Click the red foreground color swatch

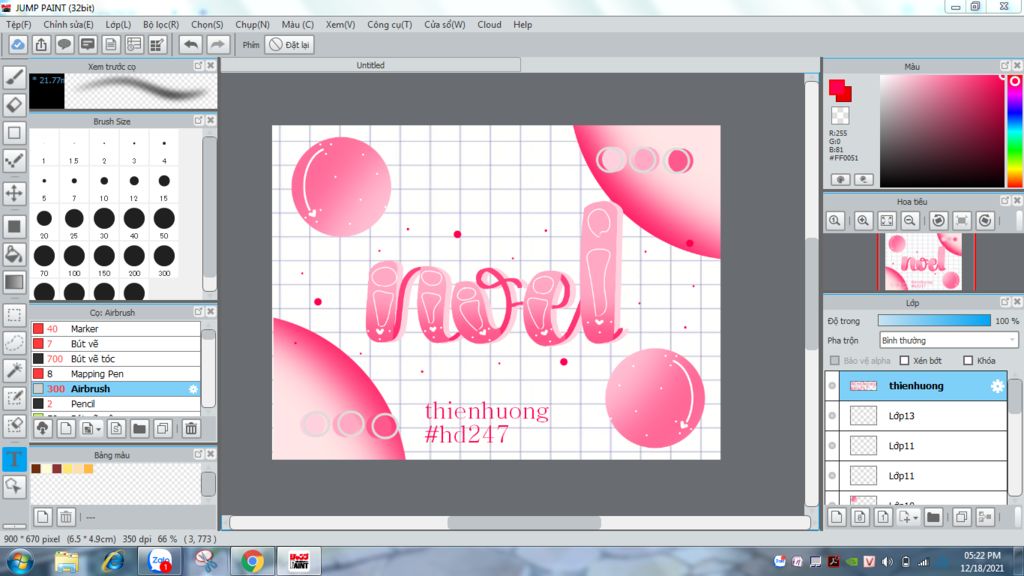[838, 87]
